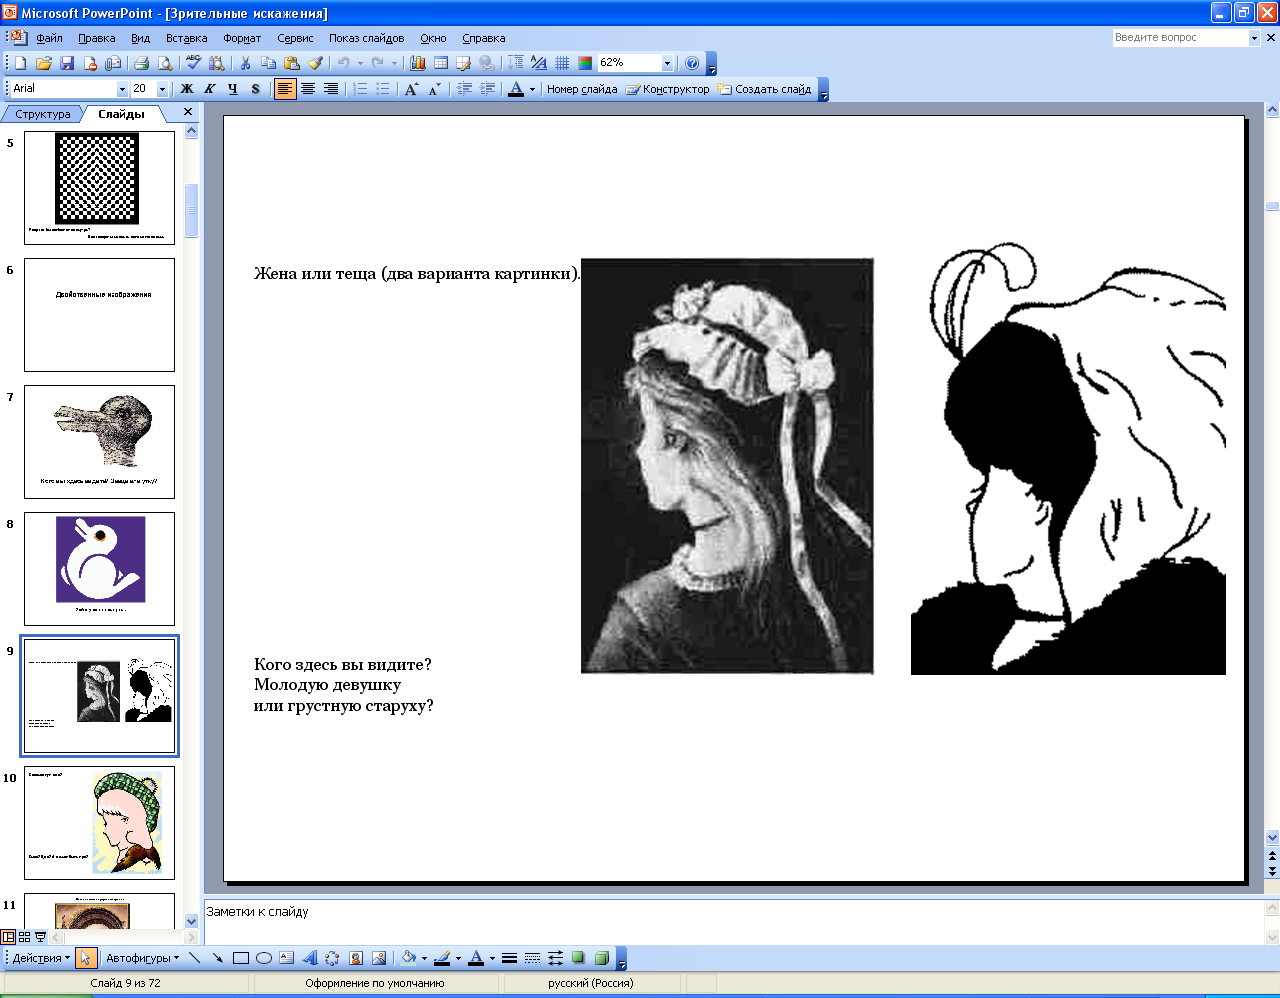Click the New document icon

21,63
